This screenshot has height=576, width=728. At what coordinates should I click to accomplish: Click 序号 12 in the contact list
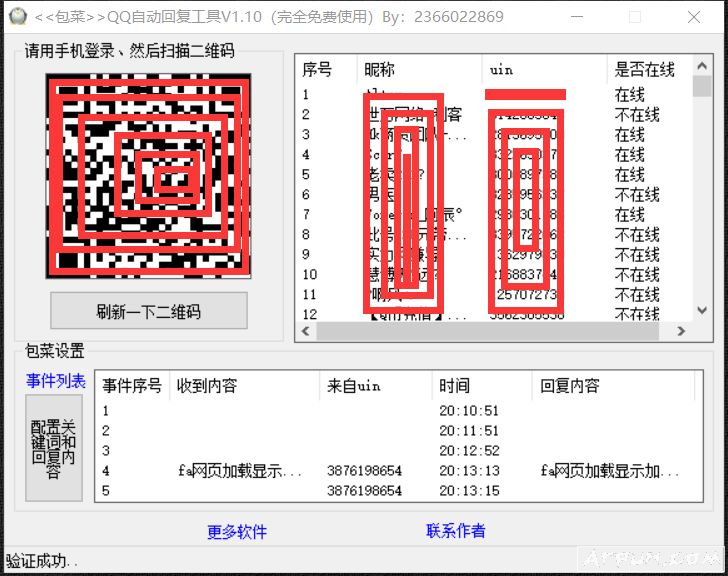point(310,314)
